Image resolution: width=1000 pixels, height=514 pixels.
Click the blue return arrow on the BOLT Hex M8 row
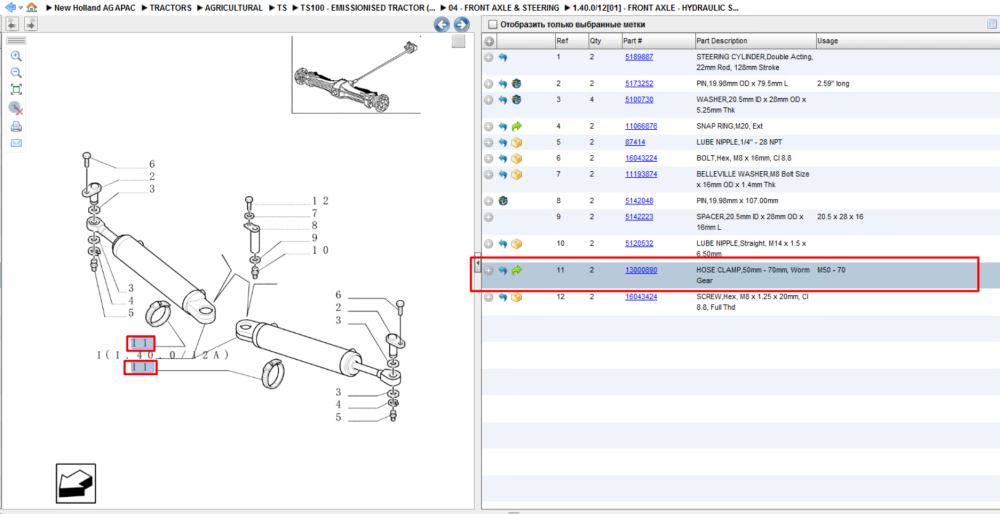tap(503, 159)
